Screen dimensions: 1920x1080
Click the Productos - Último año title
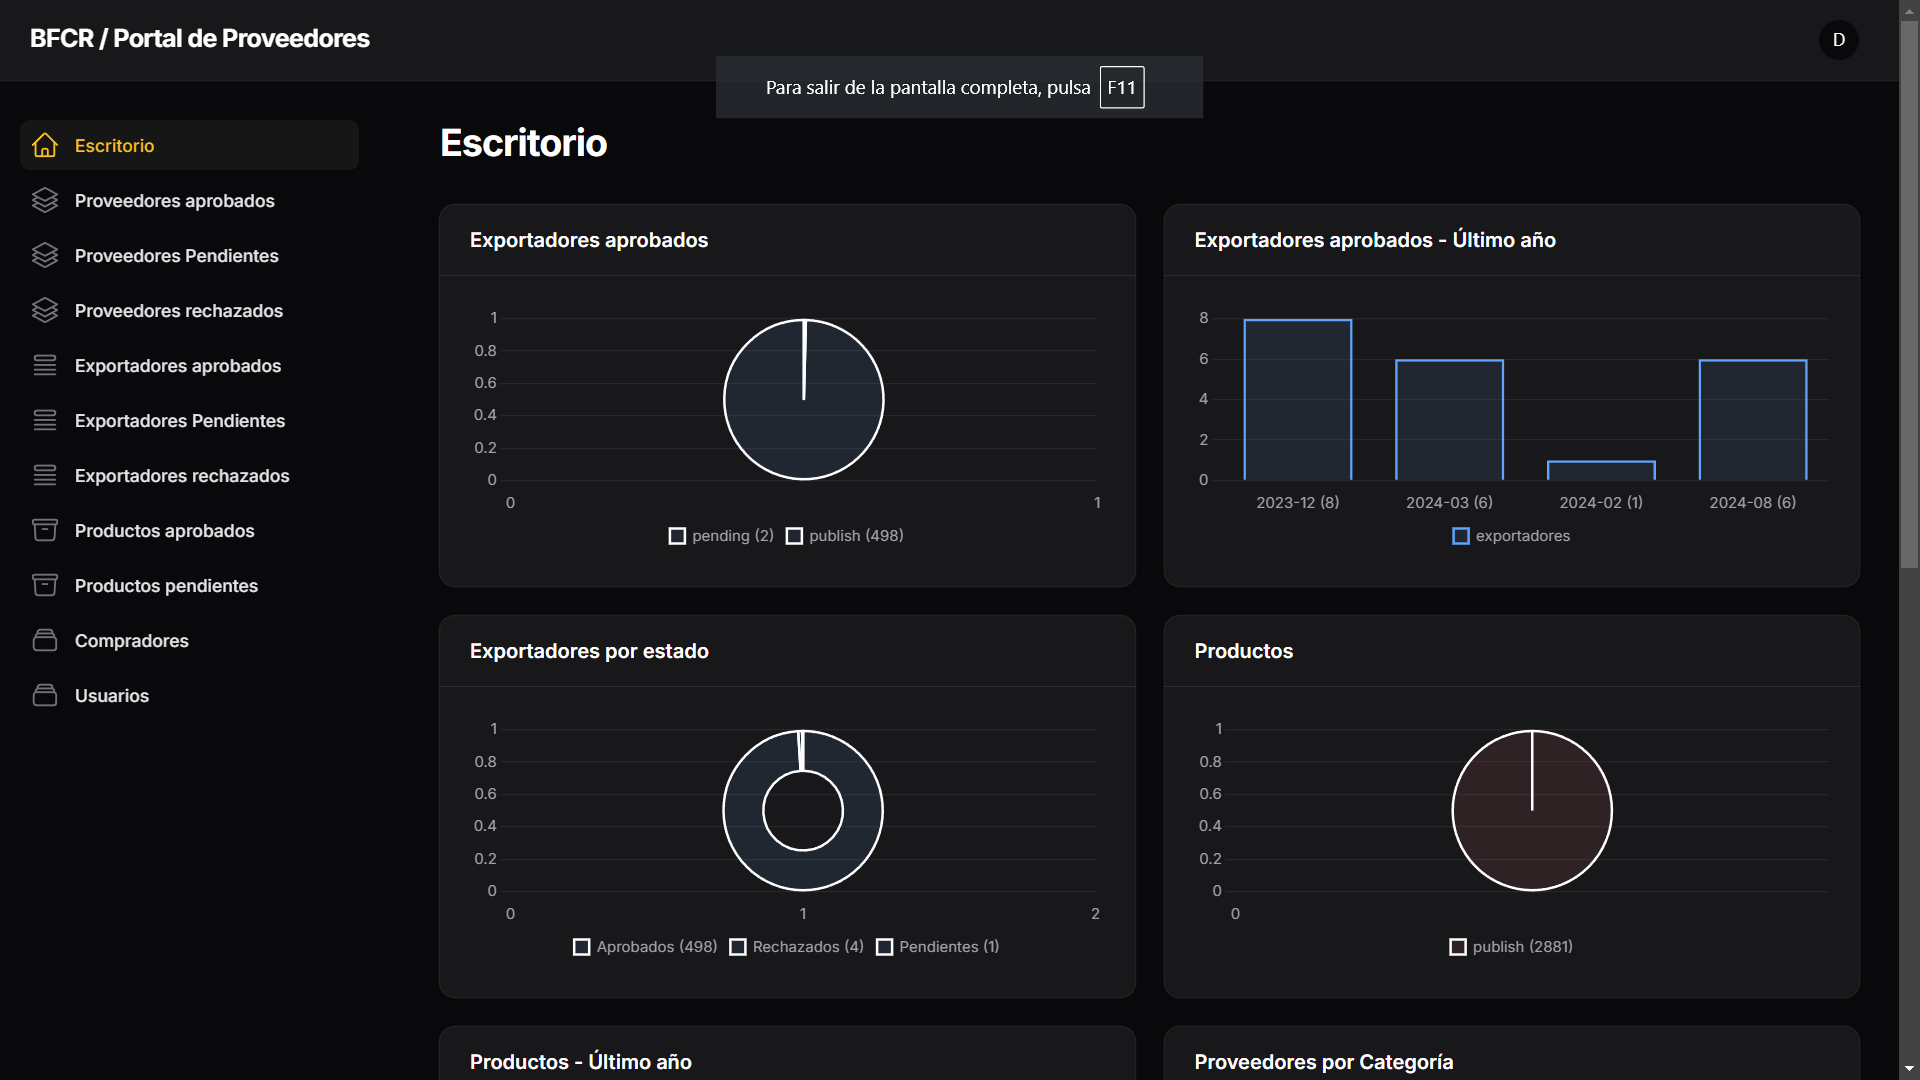[x=581, y=1062]
